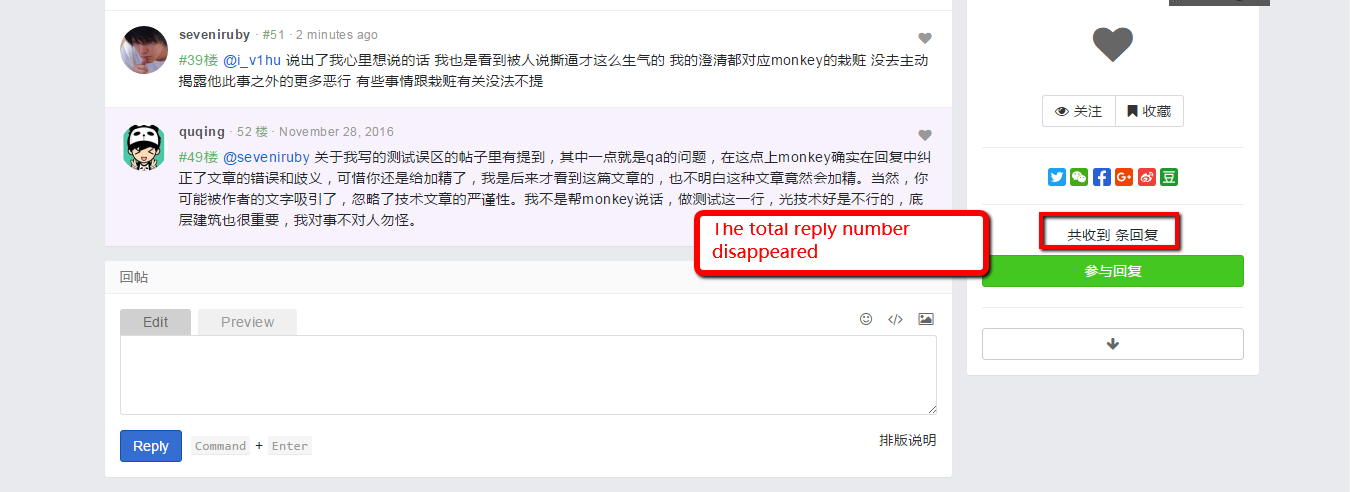The width and height of the screenshot is (1350, 492).
Task: Upload an image using the picture icon
Action: pyautogui.click(x=926, y=319)
